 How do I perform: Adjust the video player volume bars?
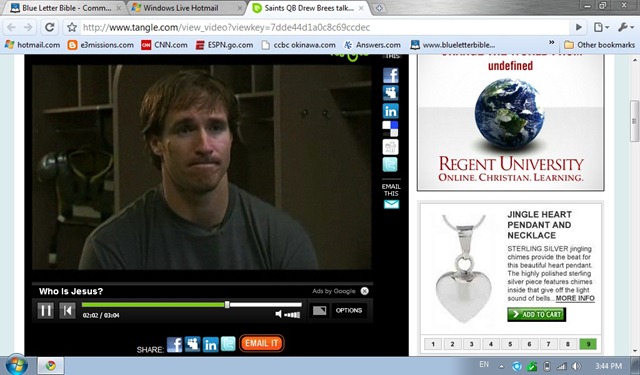tap(292, 315)
